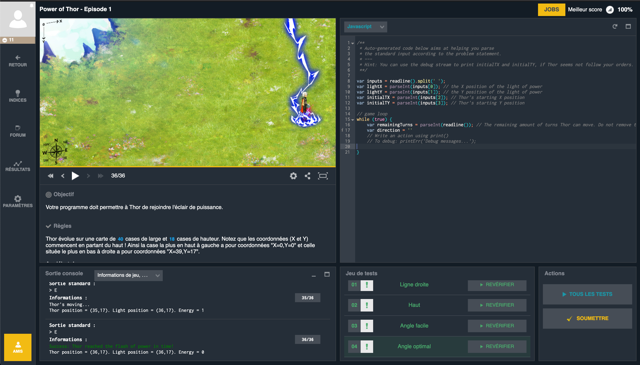The width and height of the screenshot is (640, 365).
Task: Toggle the Objectif section marker
Action: (49, 195)
